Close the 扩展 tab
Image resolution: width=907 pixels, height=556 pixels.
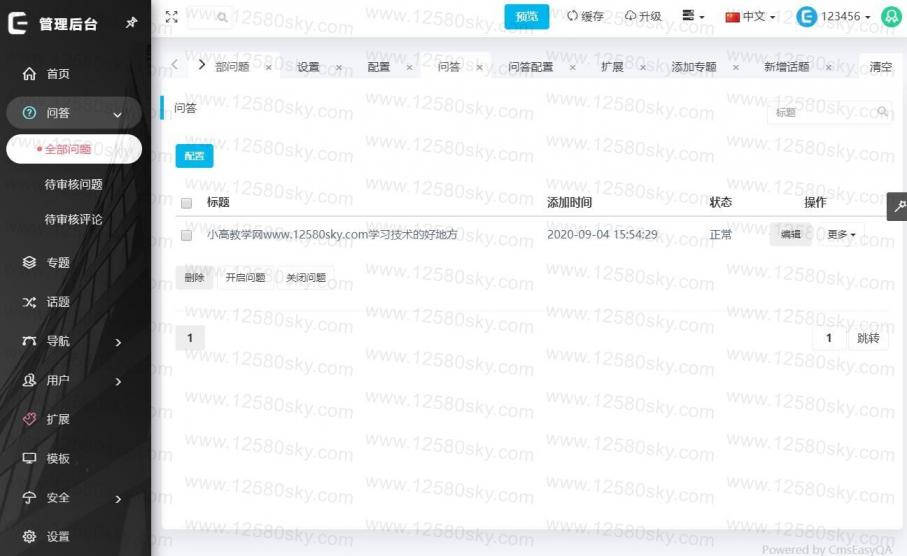pos(643,68)
